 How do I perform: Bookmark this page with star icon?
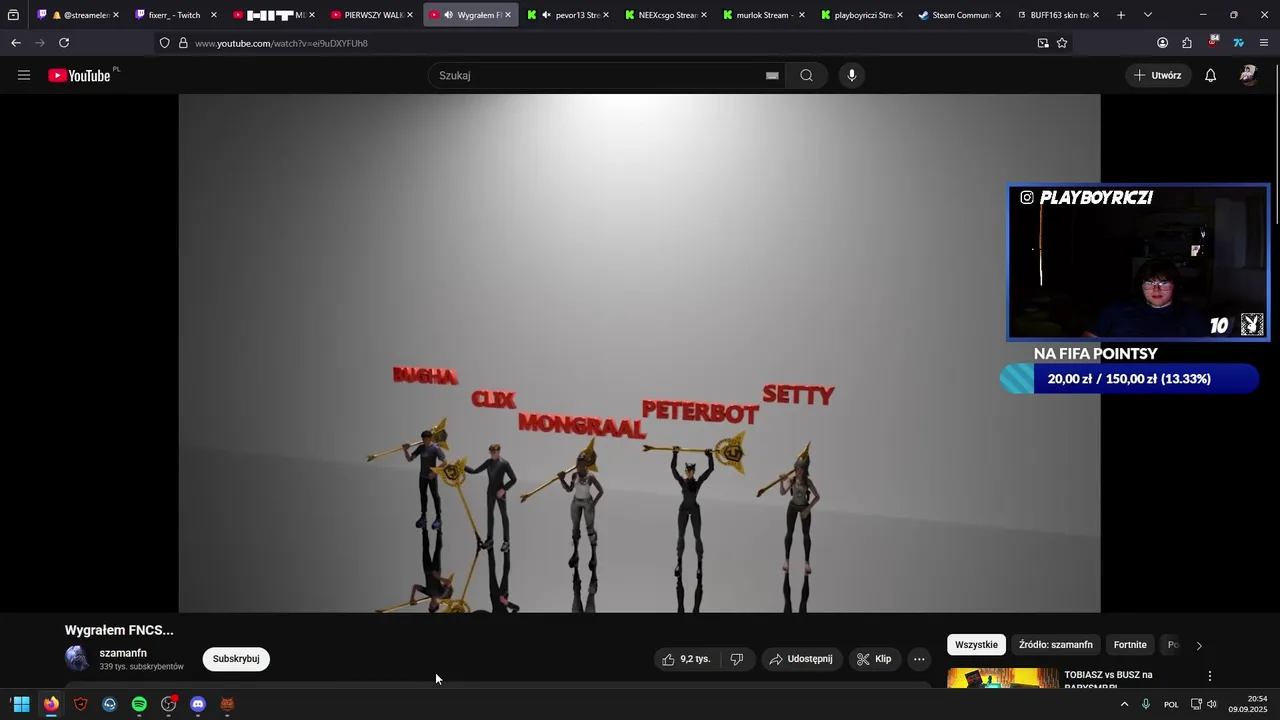tap(1062, 43)
